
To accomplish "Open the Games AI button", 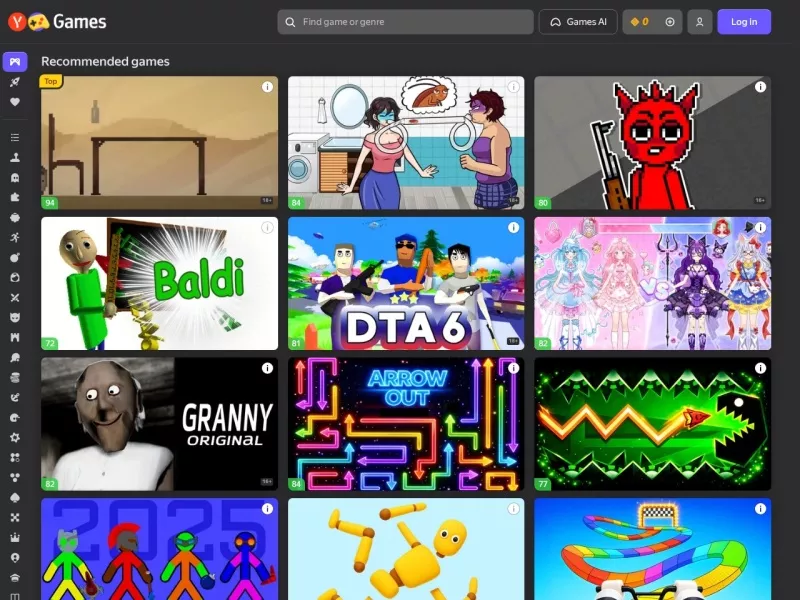I will (578, 22).
